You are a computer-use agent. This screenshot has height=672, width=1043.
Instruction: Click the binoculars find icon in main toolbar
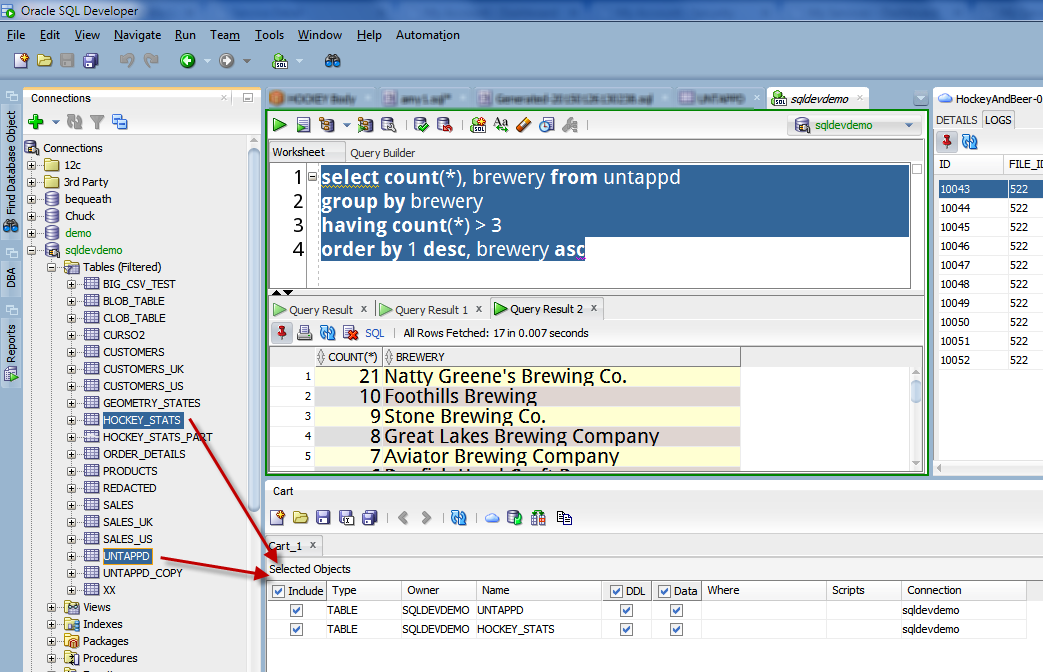tap(333, 61)
